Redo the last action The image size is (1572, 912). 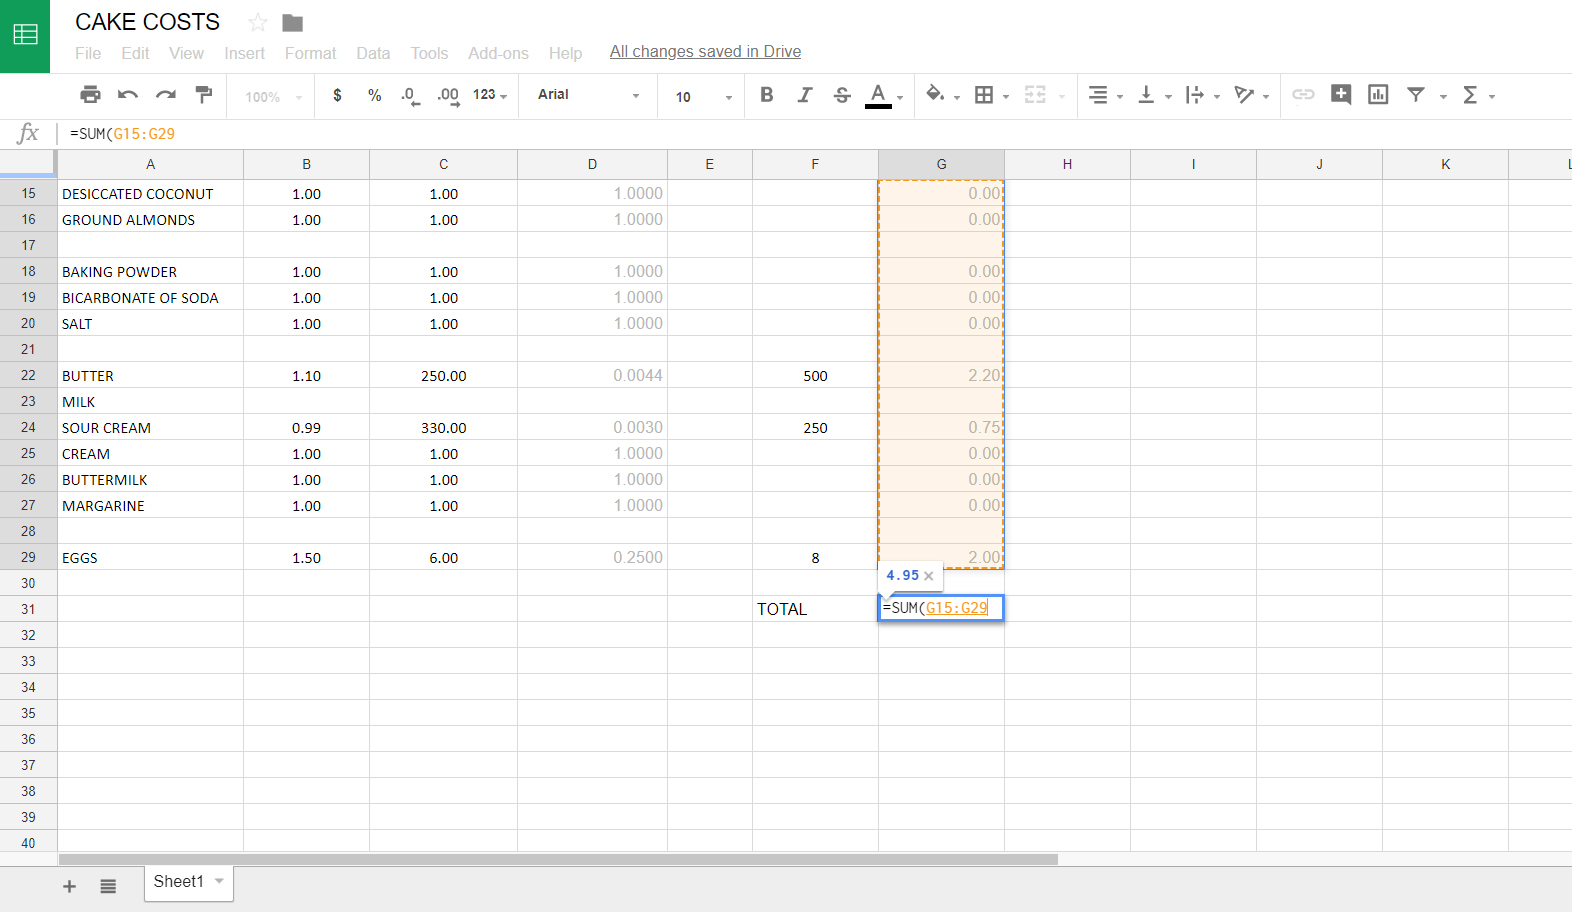[166, 94]
